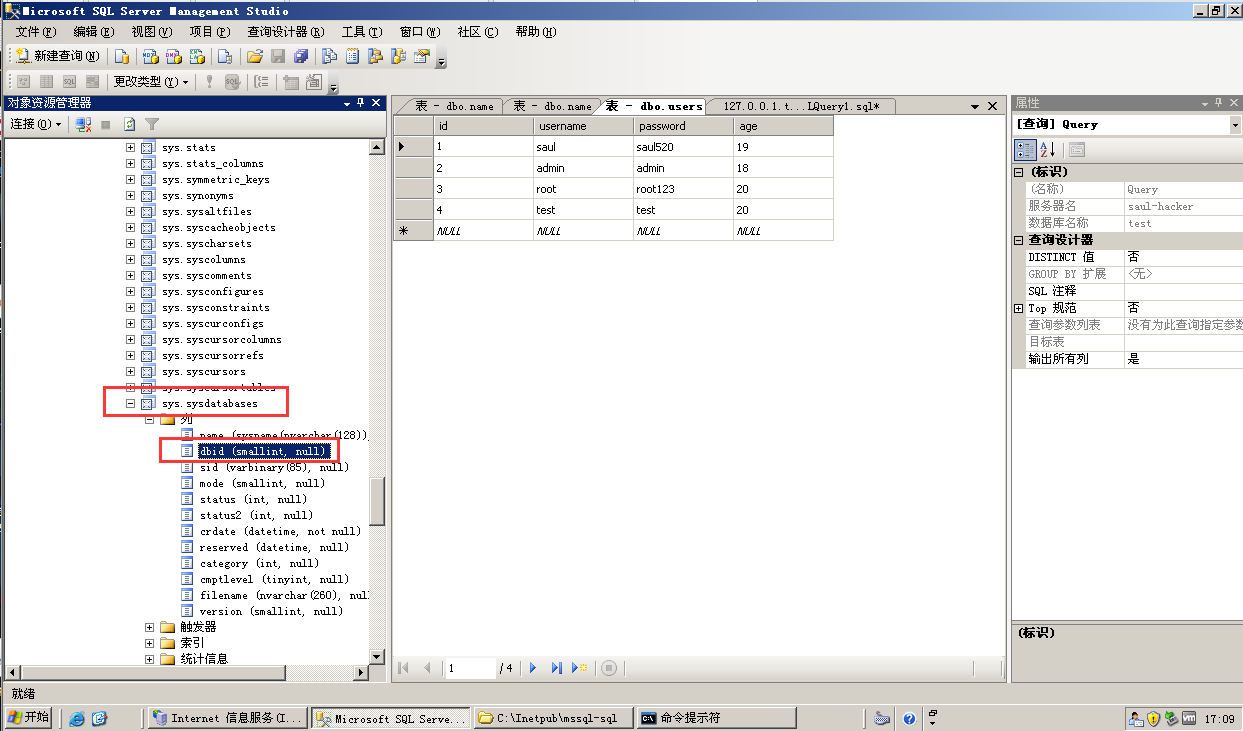Click the Internet Explorer quick launch icon
The image size is (1243, 731).
(77, 718)
